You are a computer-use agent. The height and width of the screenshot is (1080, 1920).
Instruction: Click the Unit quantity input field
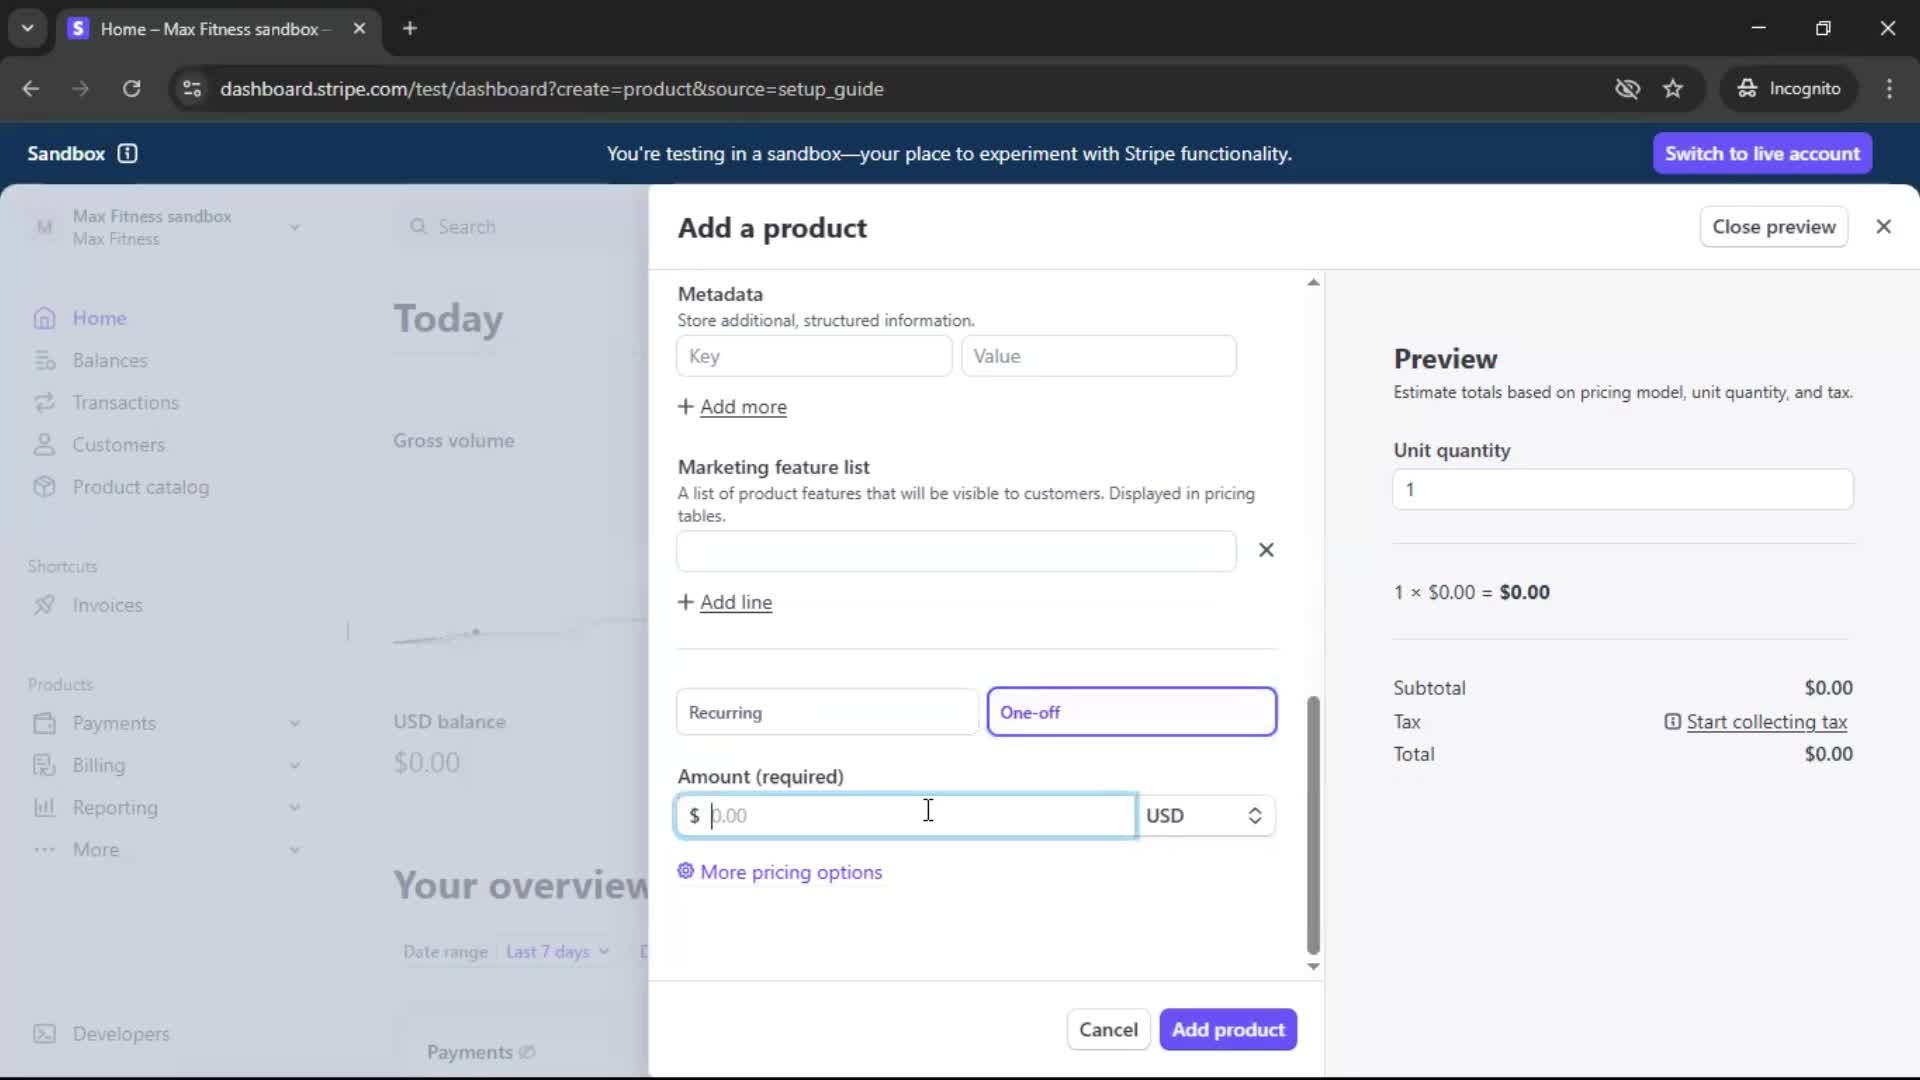[1622, 490]
